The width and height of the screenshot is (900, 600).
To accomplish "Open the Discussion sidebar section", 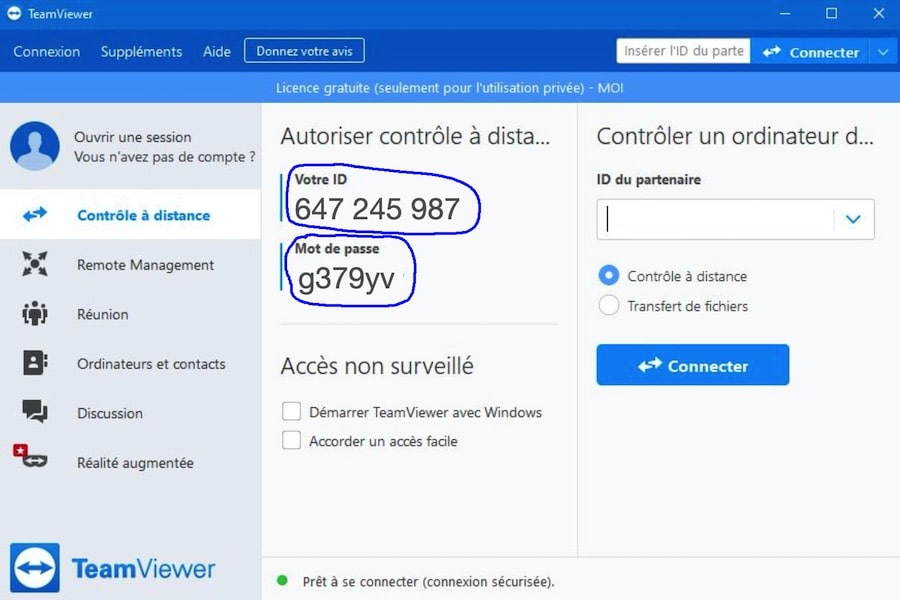I will (x=130, y=412).
